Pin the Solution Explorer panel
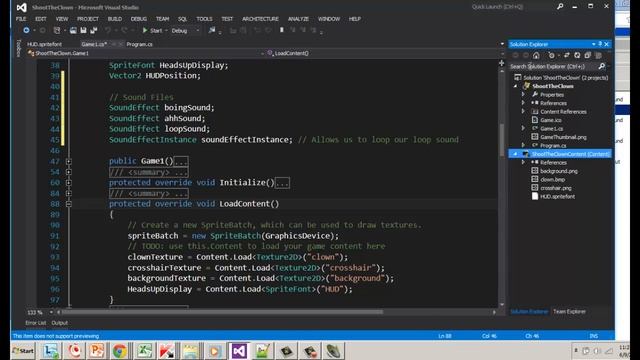 [x=600, y=44]
